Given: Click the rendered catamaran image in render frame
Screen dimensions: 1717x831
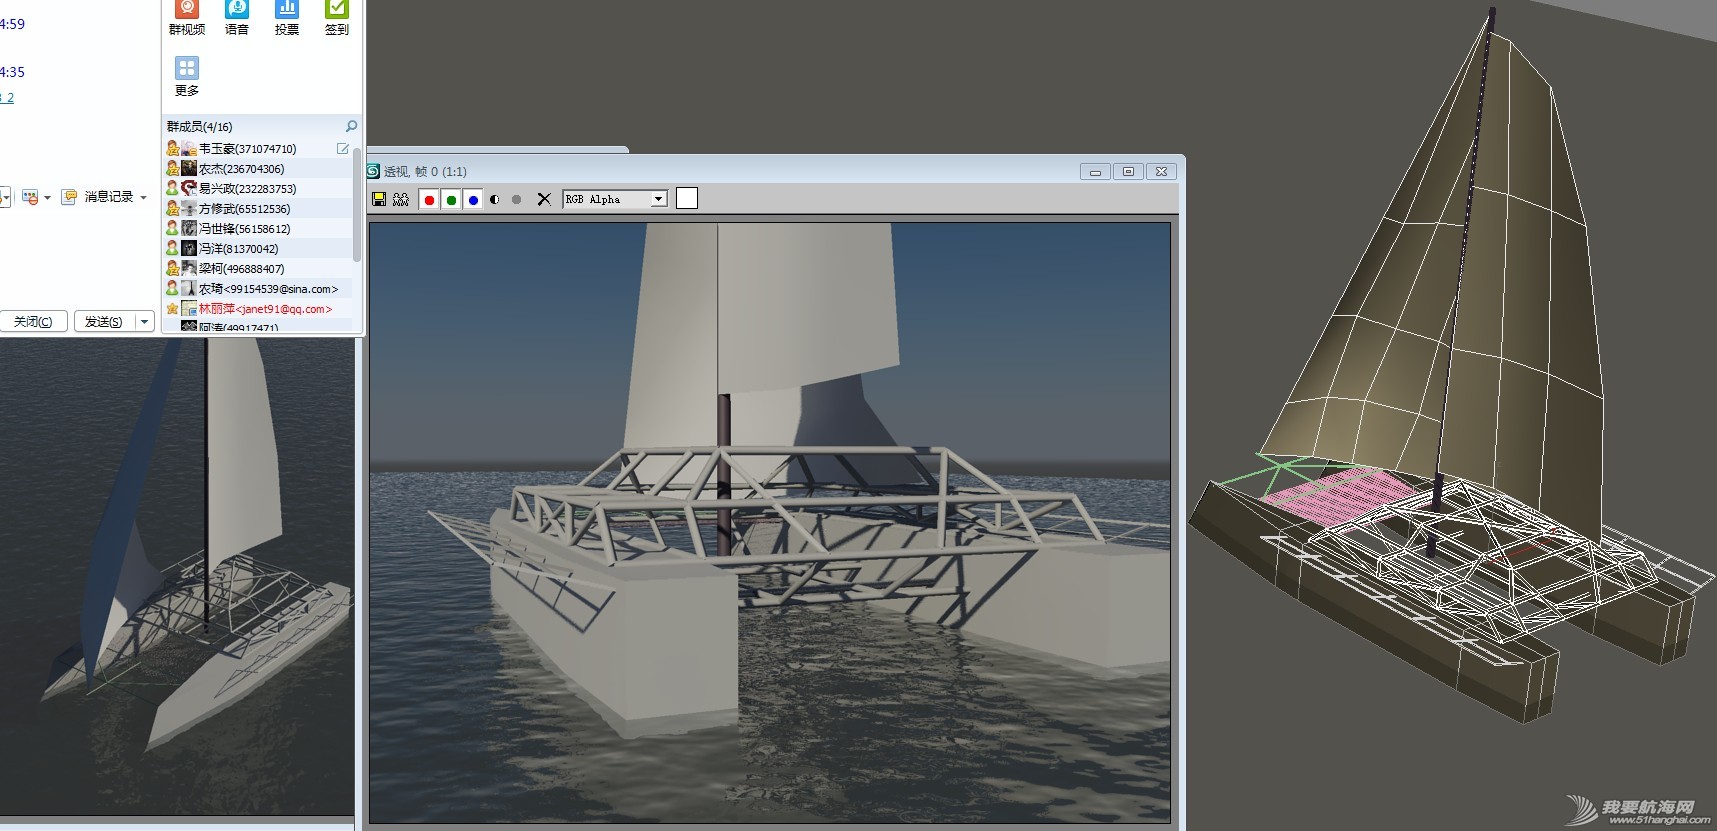Looking at the screenshot, I should (770, 522).
